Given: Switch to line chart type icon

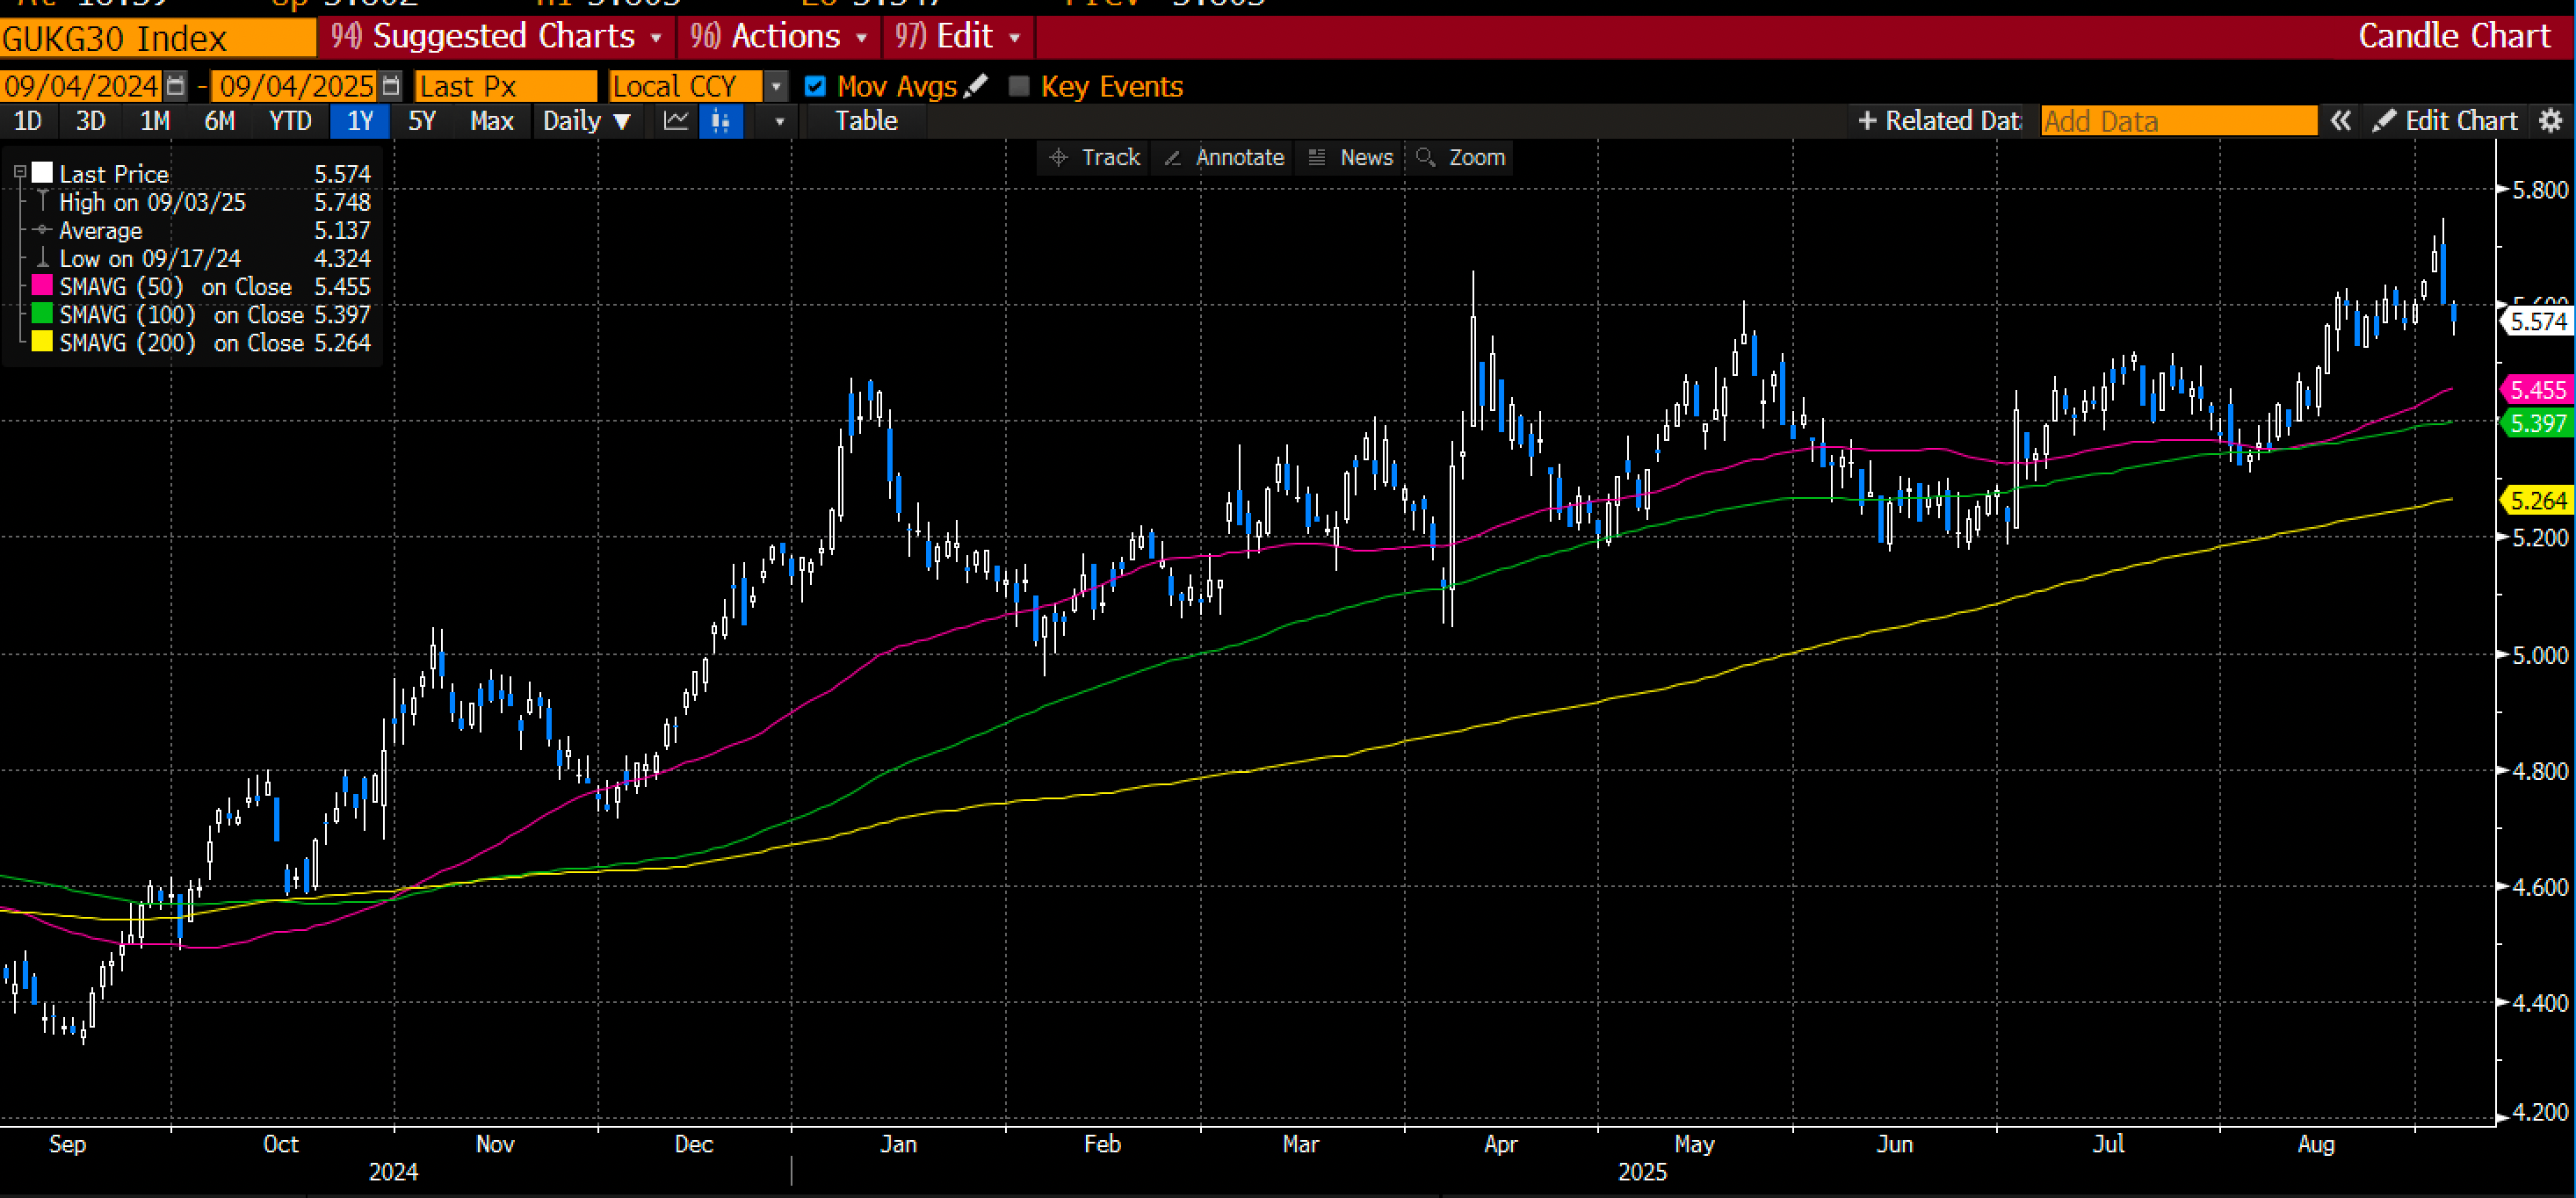Looking at the screenshot, I should pos(676,121).
